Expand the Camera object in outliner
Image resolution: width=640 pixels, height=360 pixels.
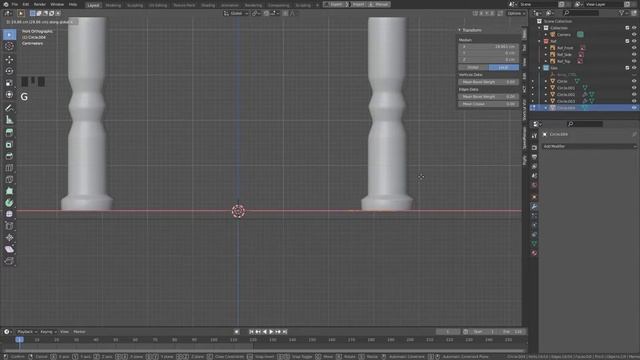click(x=546, y=35)
